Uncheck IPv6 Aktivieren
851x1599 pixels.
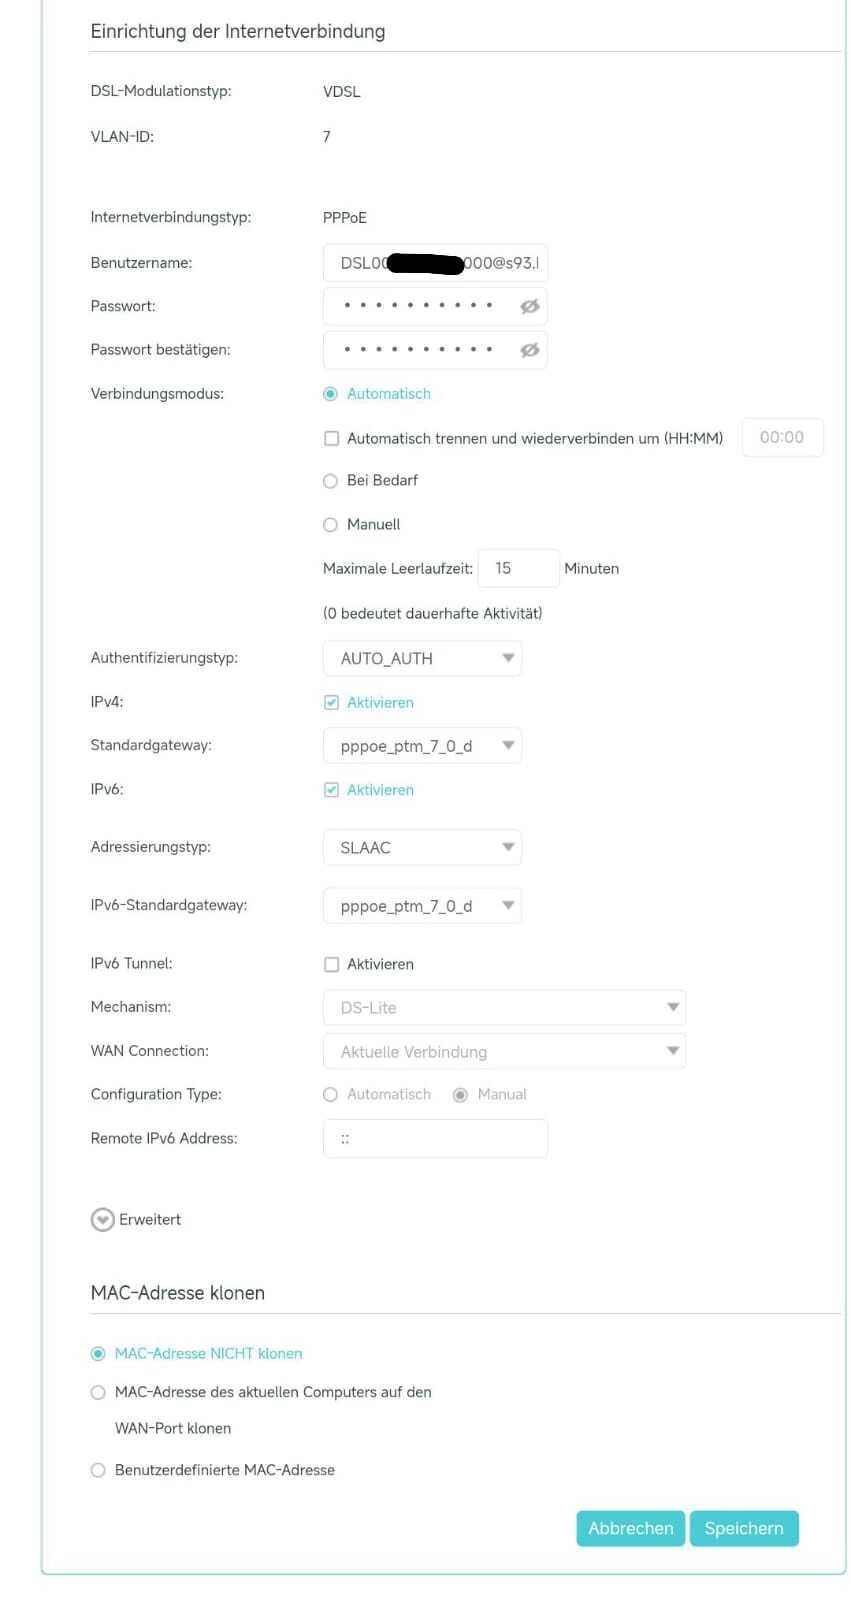tap(332, 790)
